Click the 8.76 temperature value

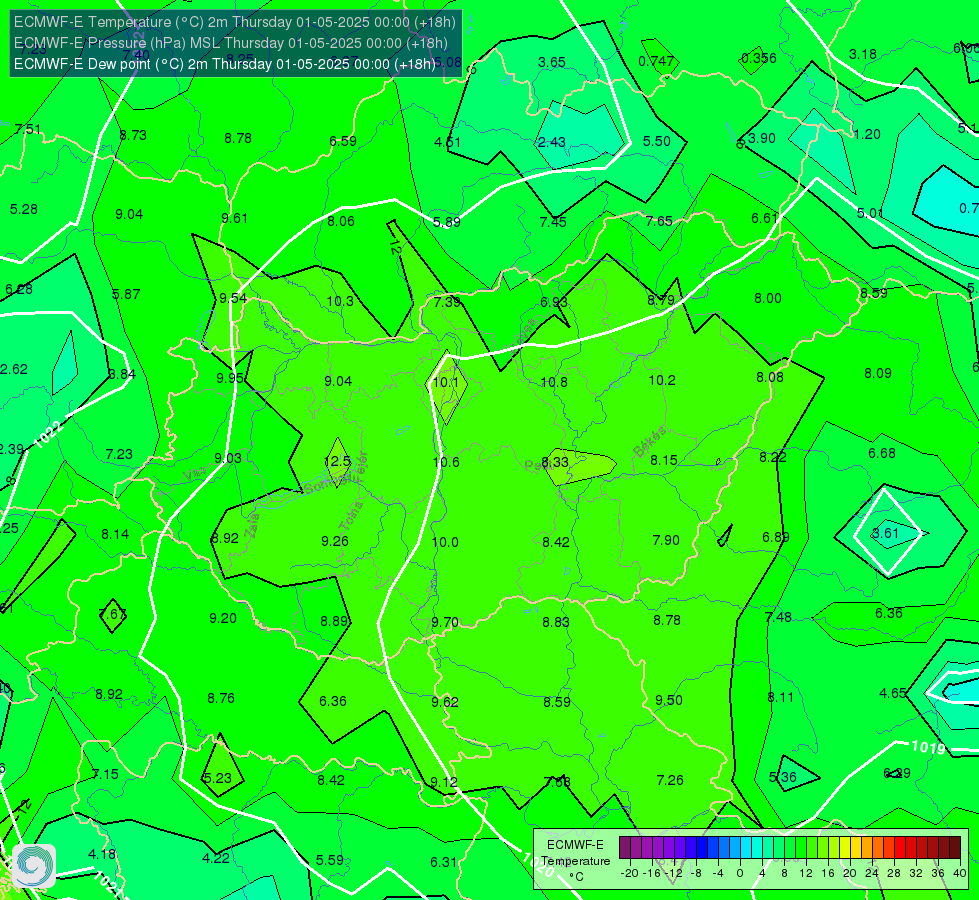coord(221,698)
